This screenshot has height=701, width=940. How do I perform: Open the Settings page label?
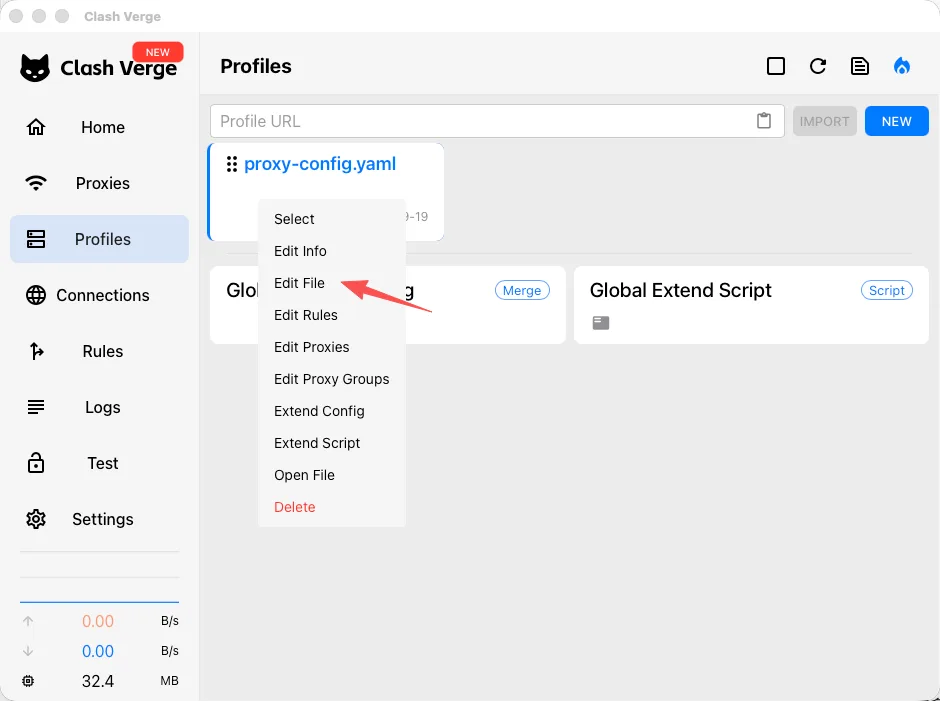click(x=103, y=519)
